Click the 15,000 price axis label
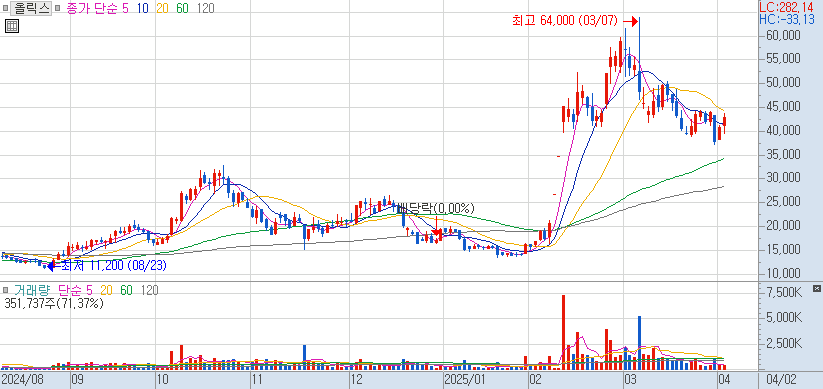823x389 pixels. pos(783,250)
